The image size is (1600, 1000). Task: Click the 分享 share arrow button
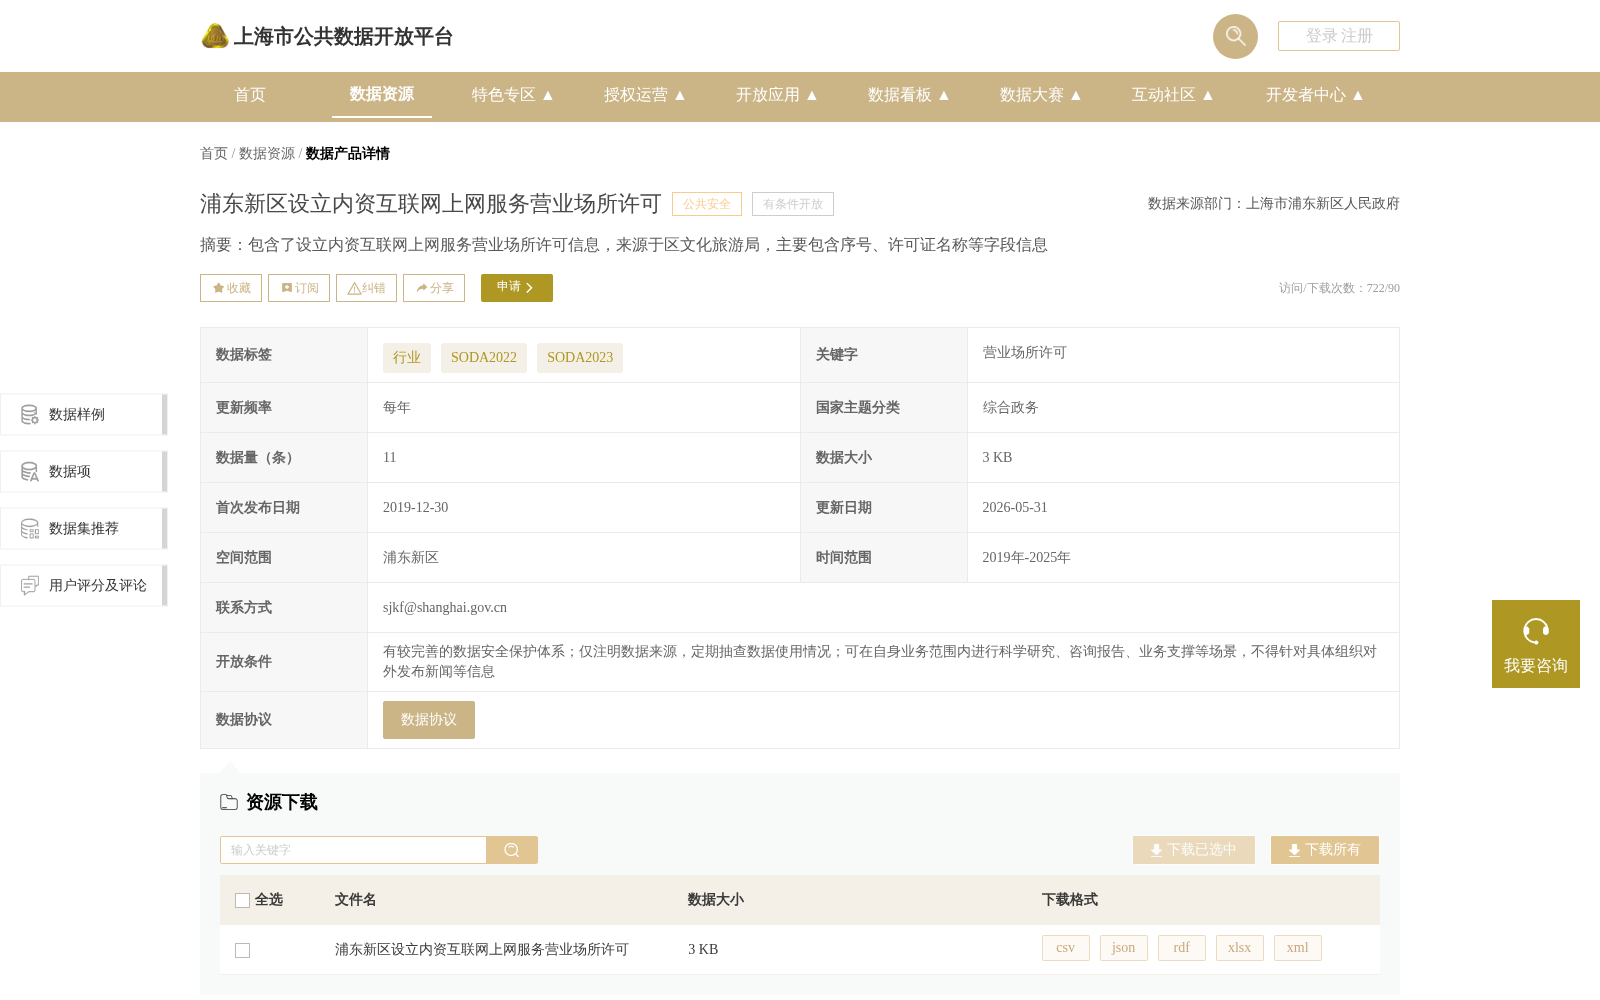click(434, 288)
